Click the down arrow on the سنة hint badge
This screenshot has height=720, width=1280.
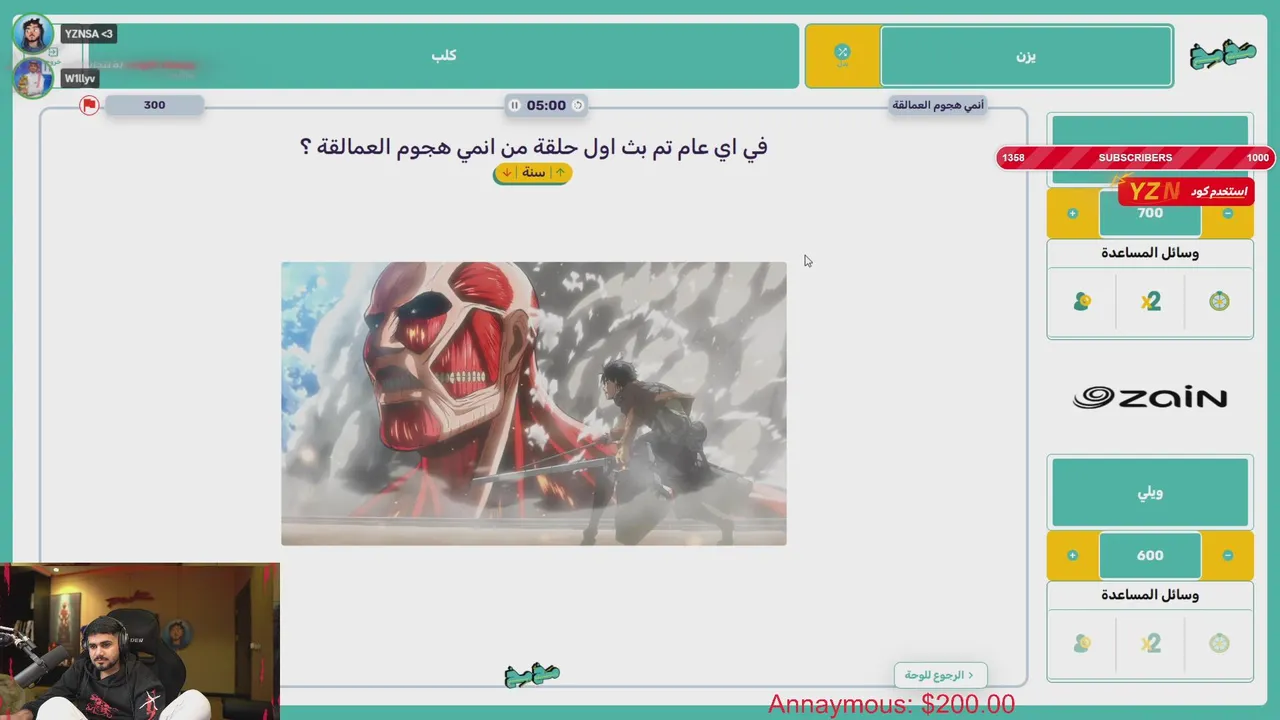[x=507, y=173]
